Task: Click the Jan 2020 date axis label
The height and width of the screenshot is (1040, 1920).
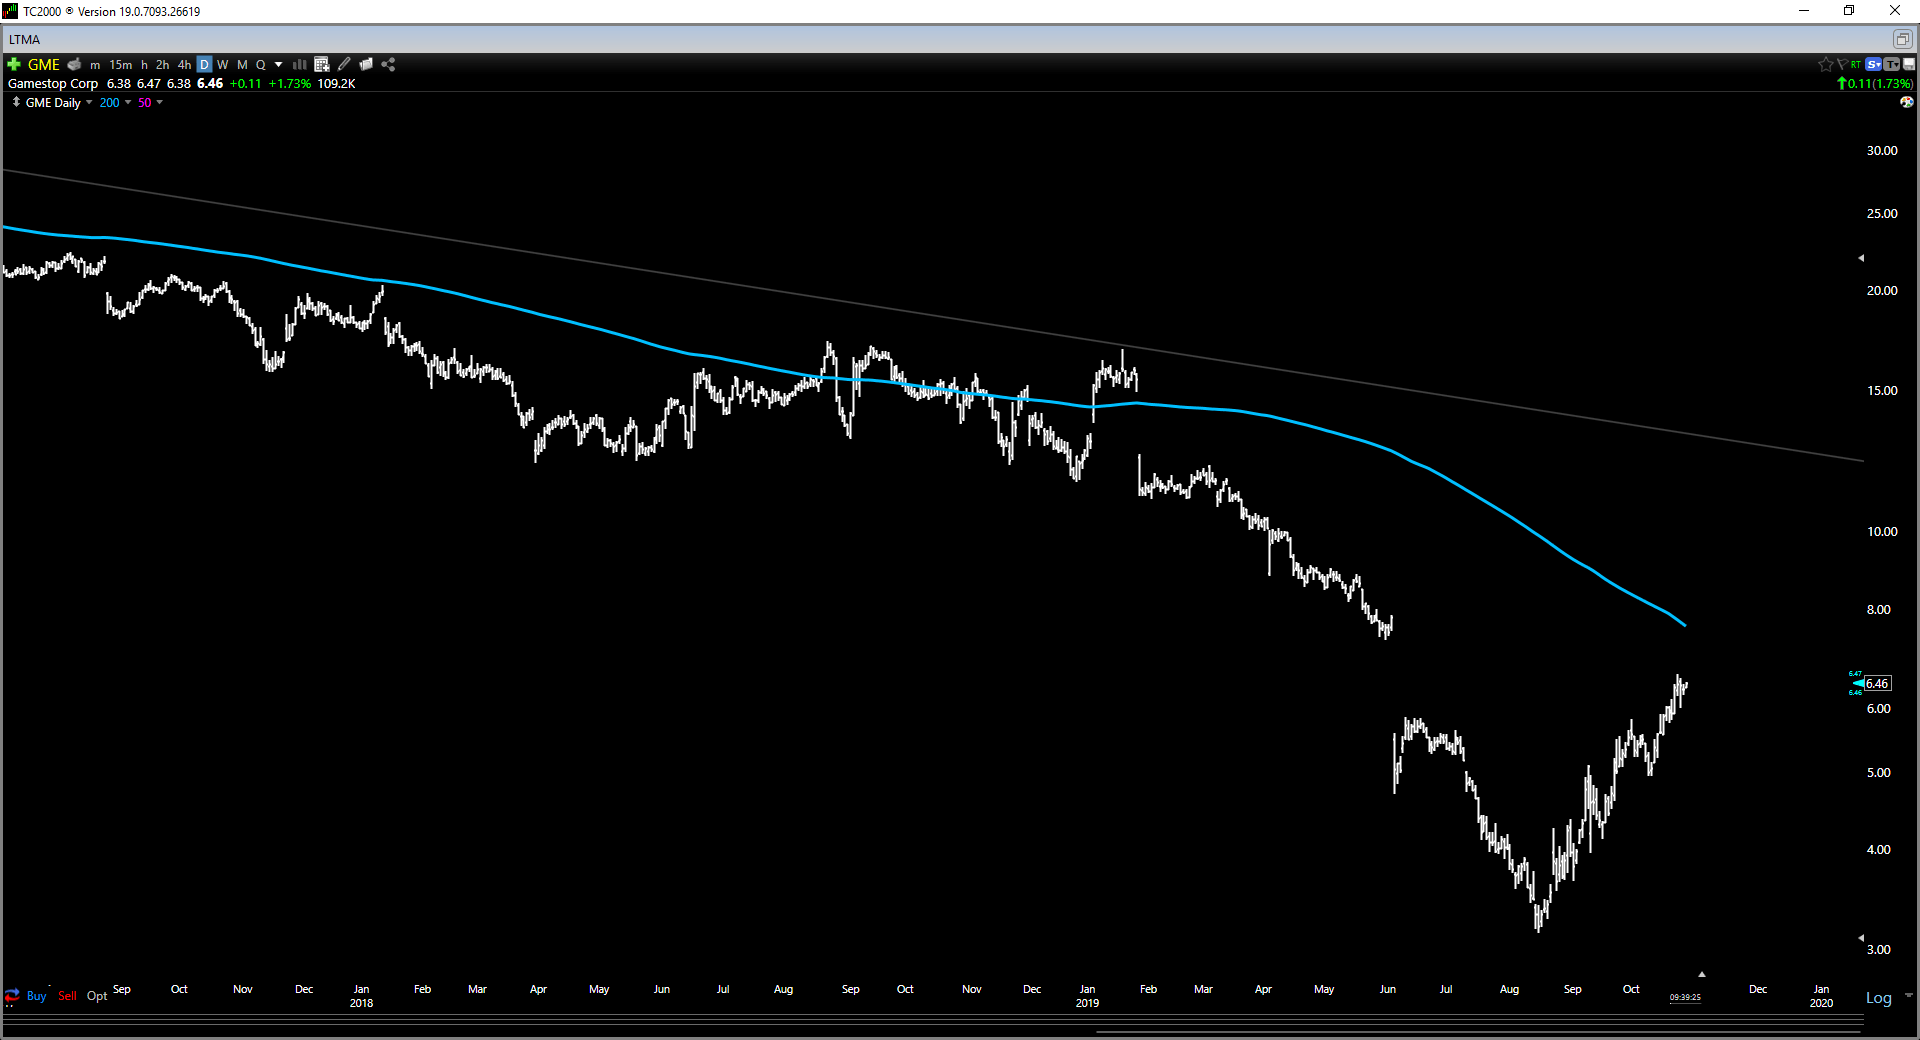Action: pos(1821,995)
